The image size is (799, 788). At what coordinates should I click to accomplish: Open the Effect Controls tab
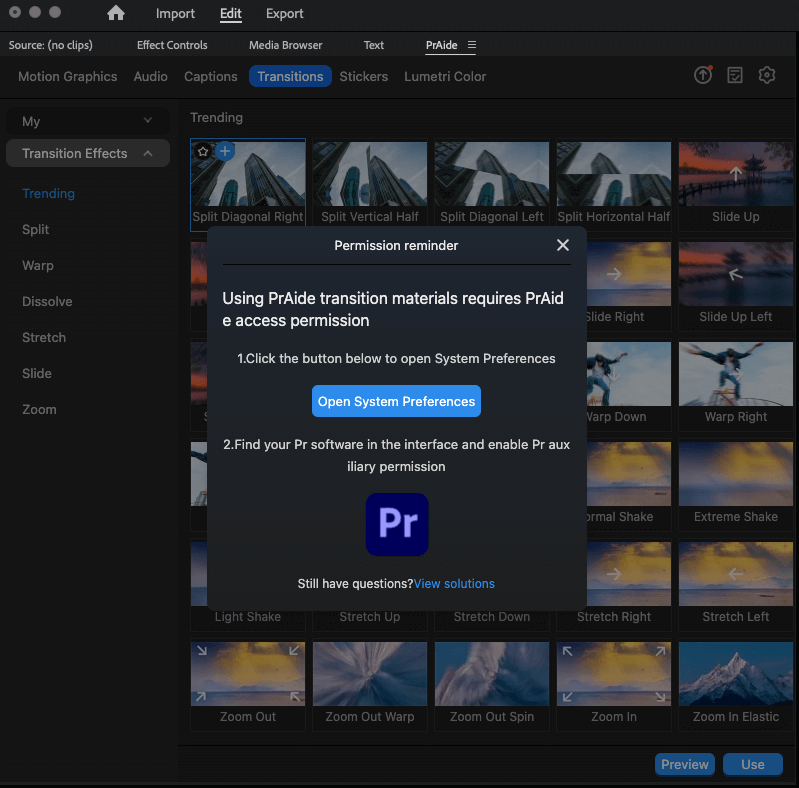(172, 45)
